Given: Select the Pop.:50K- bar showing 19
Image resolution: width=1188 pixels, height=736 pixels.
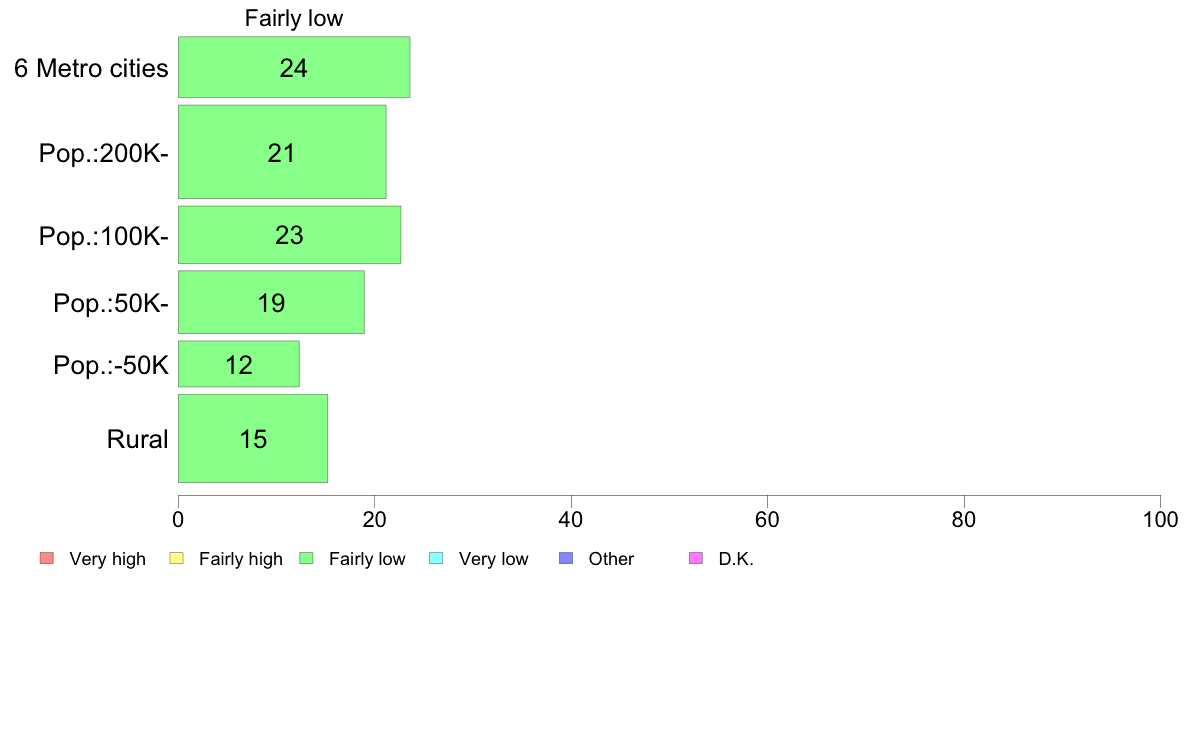Looking at the screenshot, I should (271, 302).
